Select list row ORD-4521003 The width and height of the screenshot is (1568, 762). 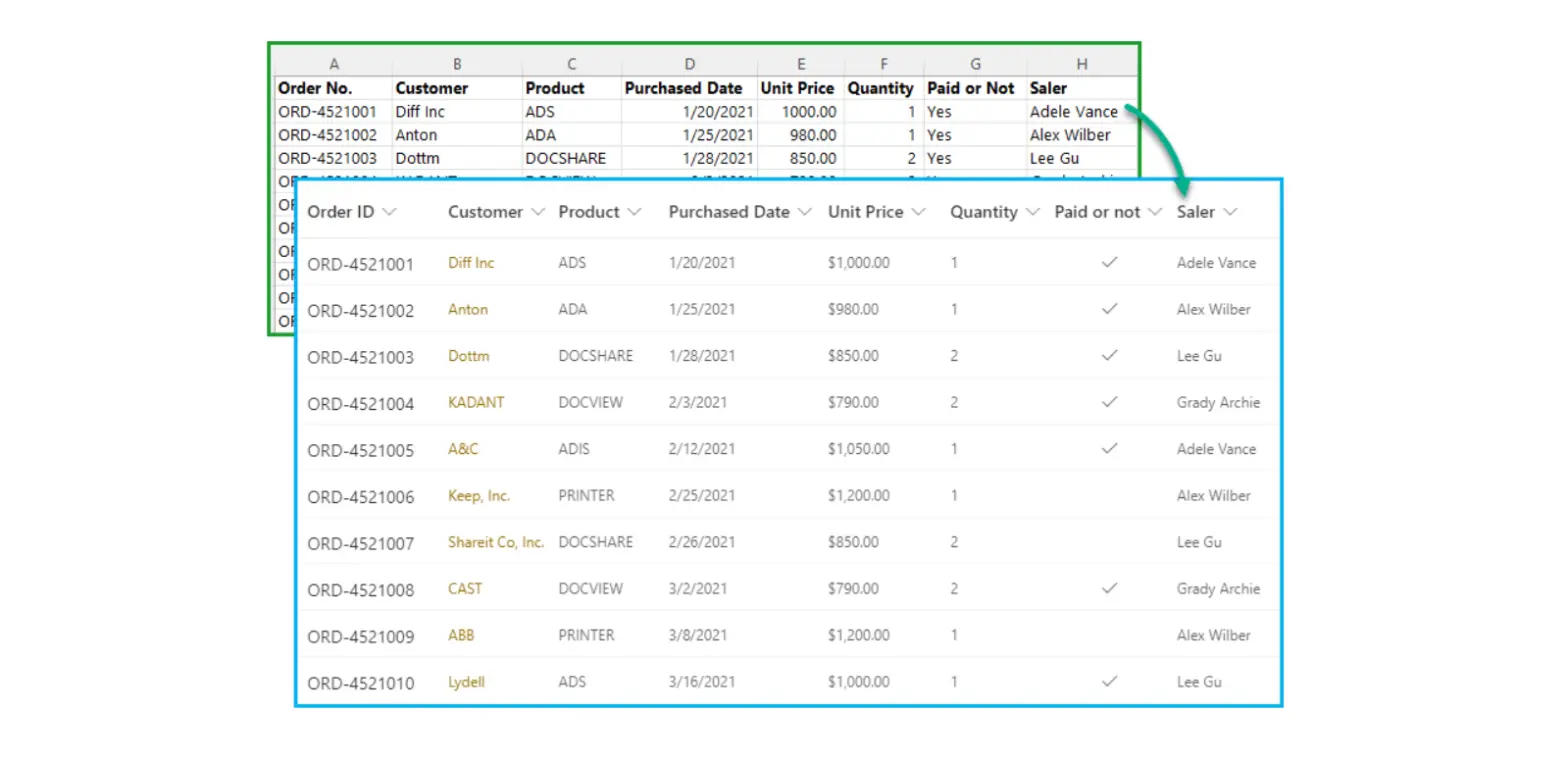click(x=789, y=356)
